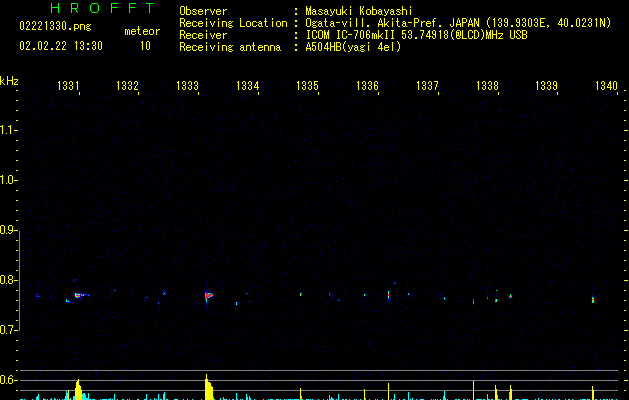The height and width of the screenshot is (400, 629).
Task: Select the file name 02221330.png
Action: (55, 26)
